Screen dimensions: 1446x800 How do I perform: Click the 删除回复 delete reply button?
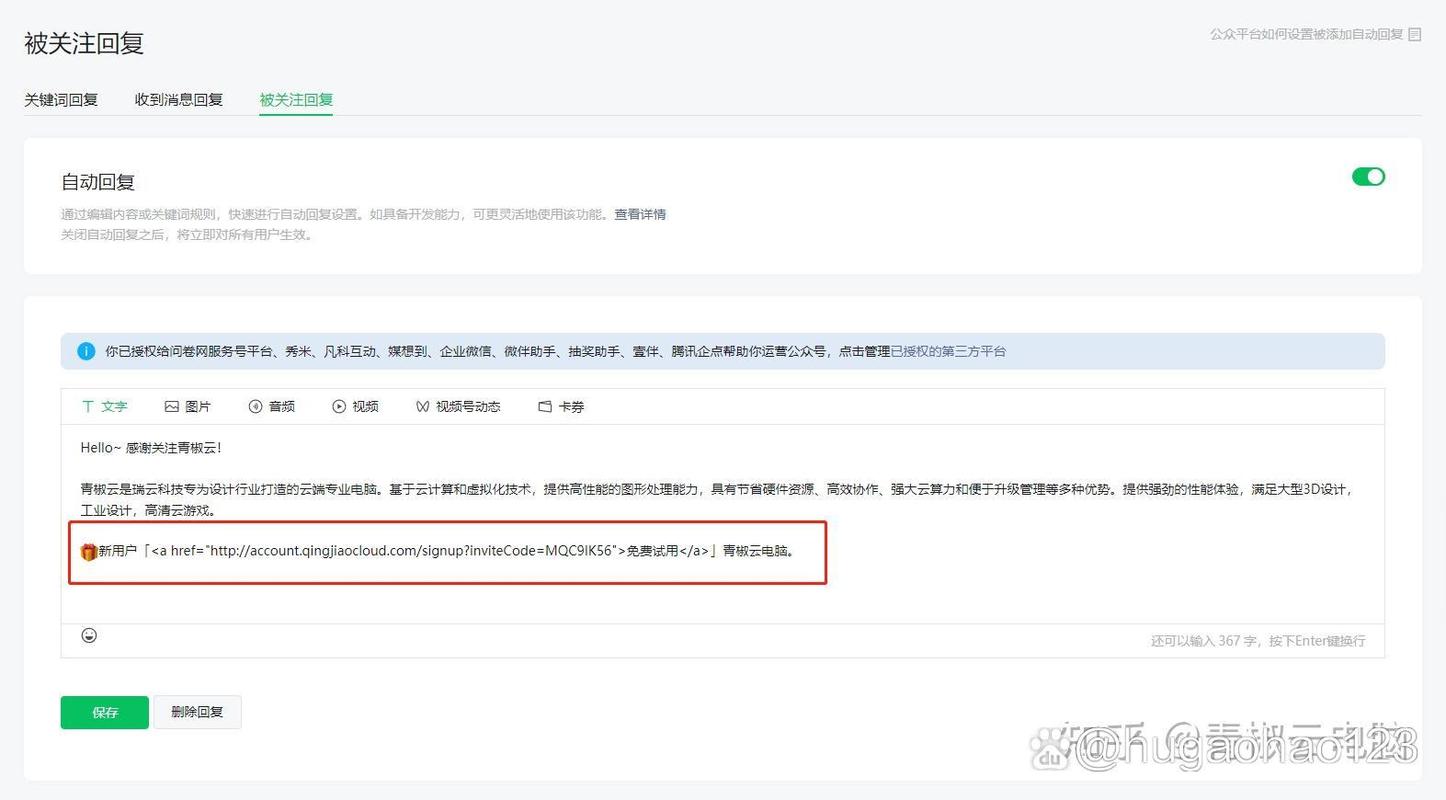(197, 712)
